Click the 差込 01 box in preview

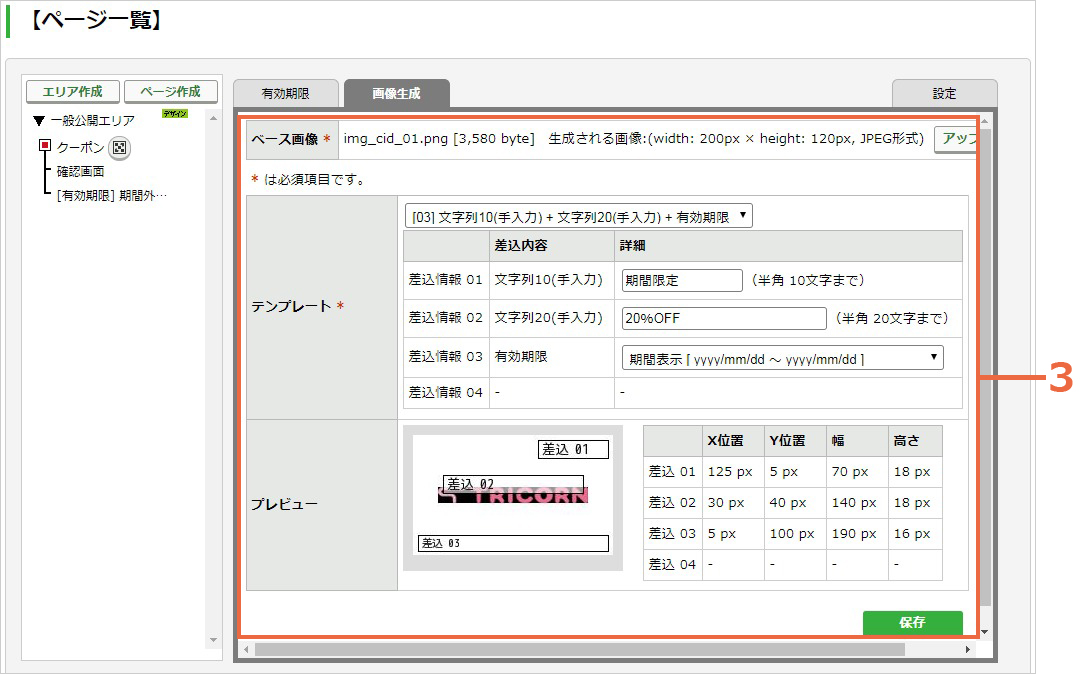[x=573, y=449]
